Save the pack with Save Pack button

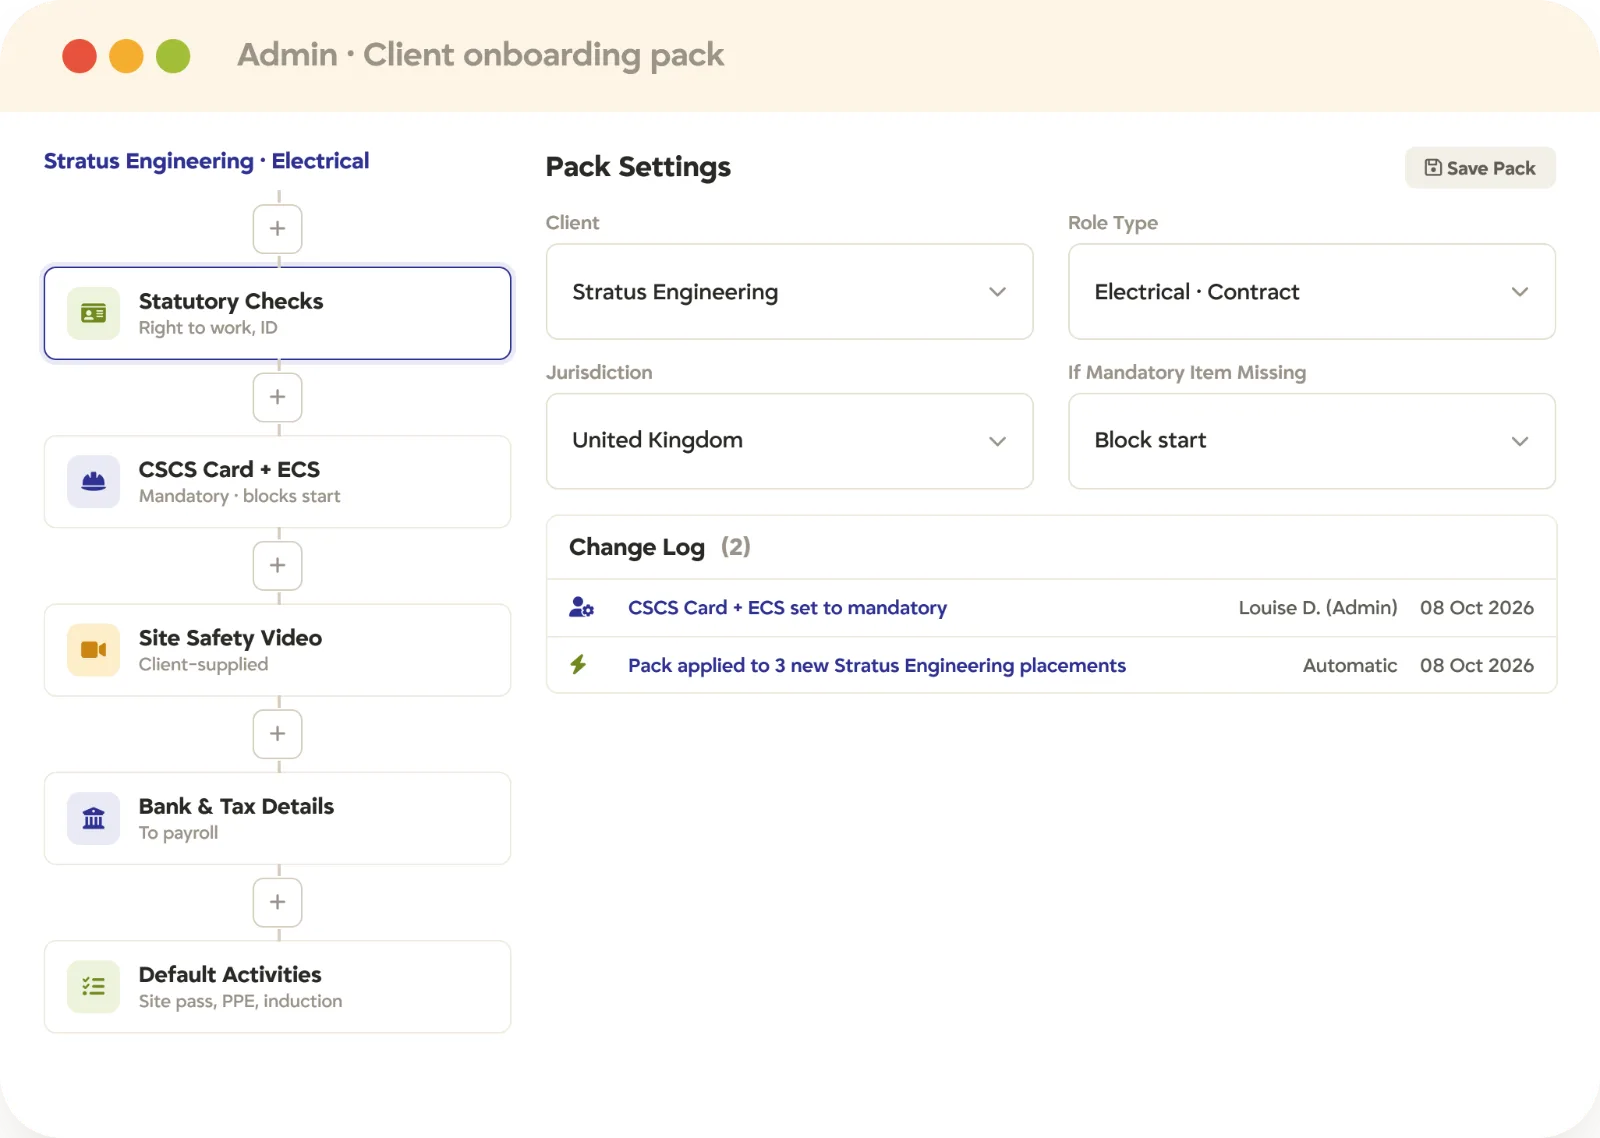coord(1480,168)
